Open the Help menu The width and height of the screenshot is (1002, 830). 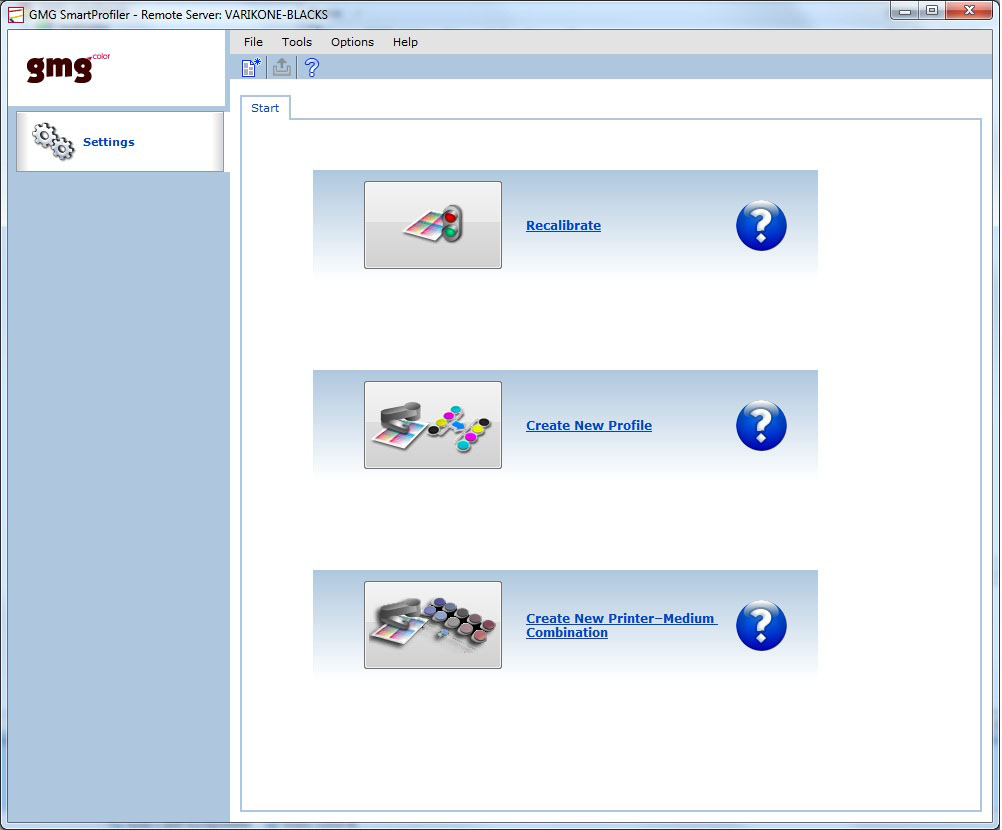tap(405, 42)
